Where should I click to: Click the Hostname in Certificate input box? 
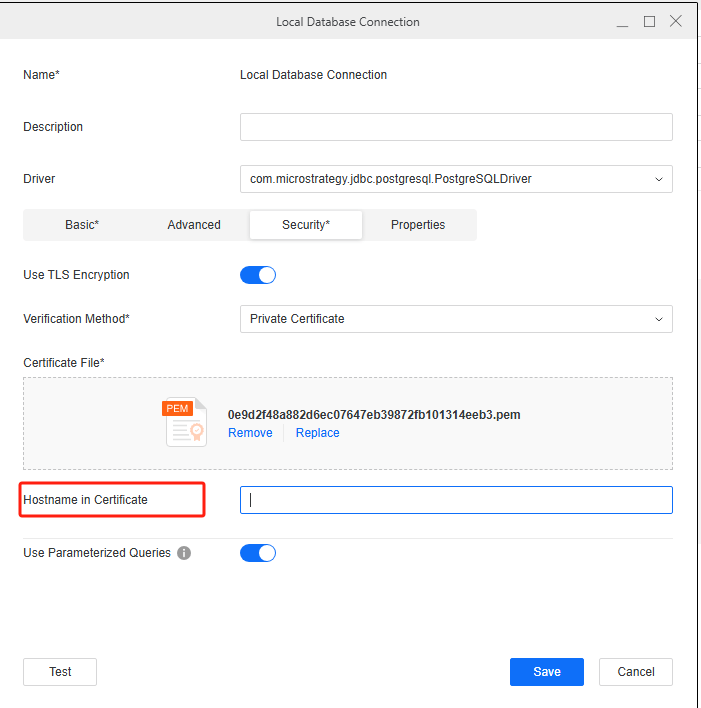point(456,500)
